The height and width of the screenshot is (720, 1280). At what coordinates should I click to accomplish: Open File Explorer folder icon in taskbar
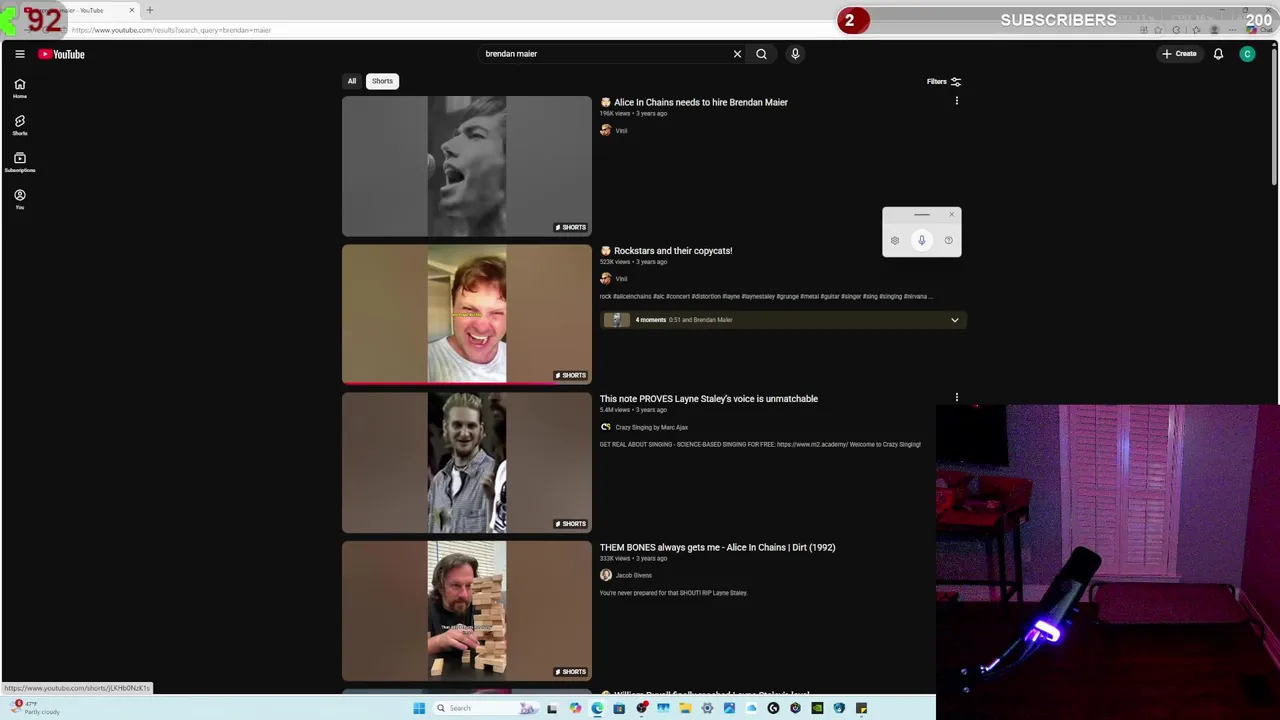point(685,708)
